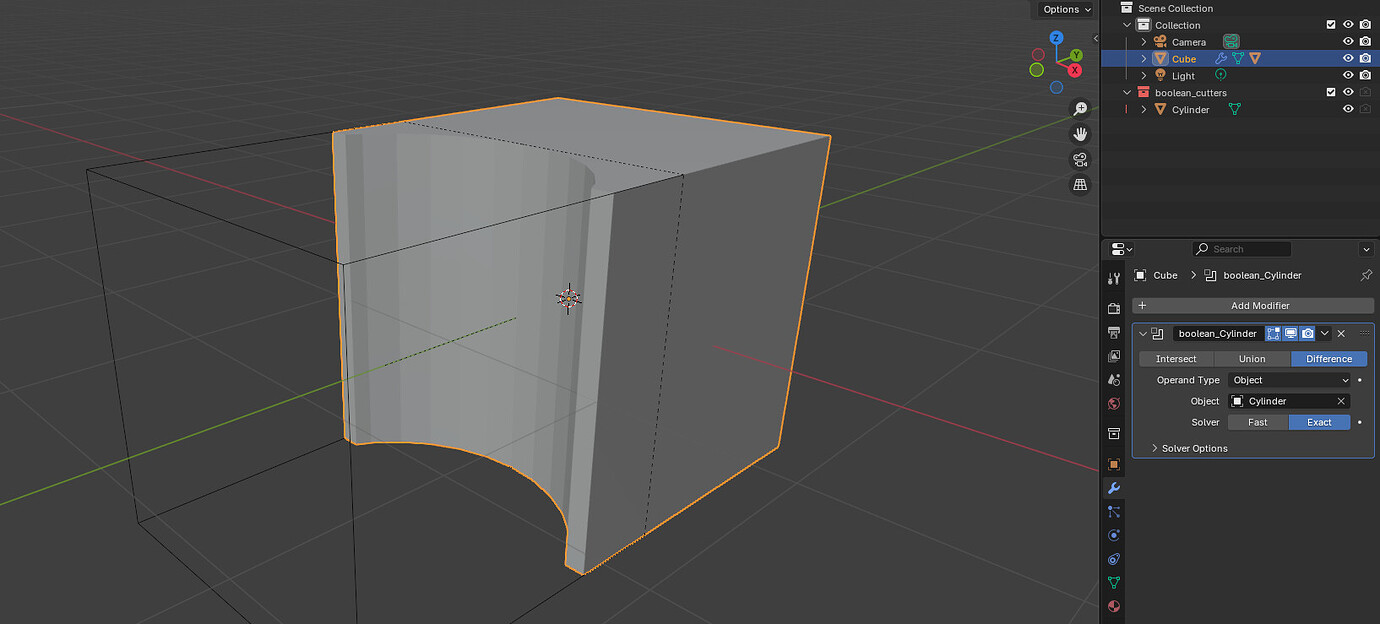Click the viewport zoom magnifier icon

click(1080, 108)
